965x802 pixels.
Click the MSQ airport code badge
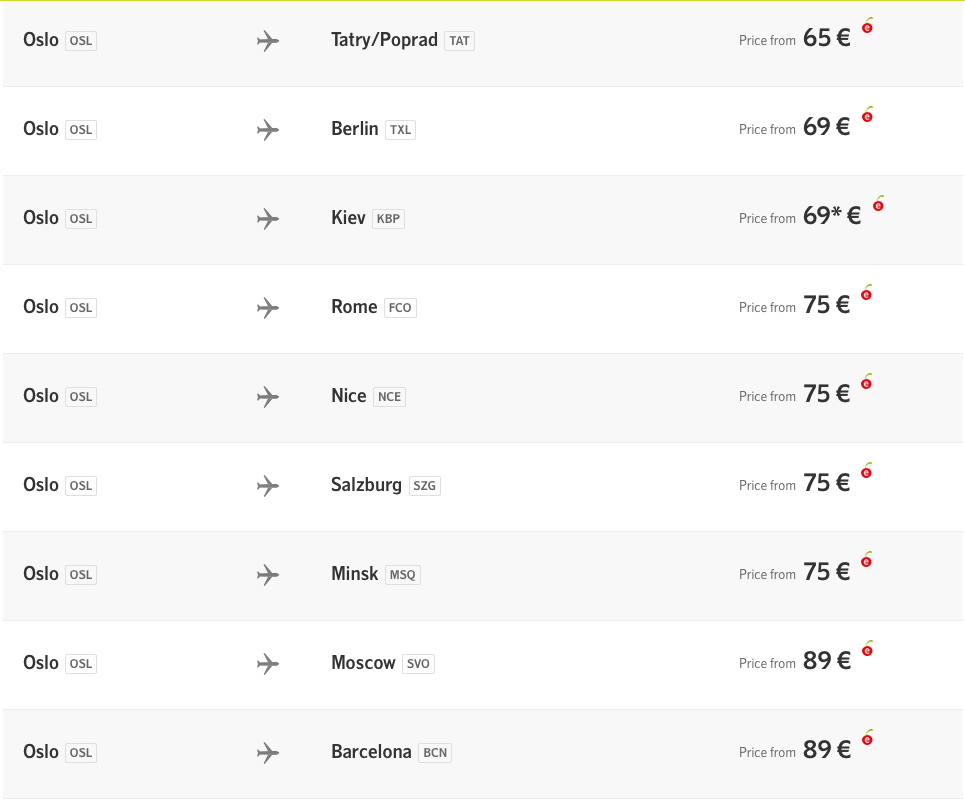(x=402, y=575)
